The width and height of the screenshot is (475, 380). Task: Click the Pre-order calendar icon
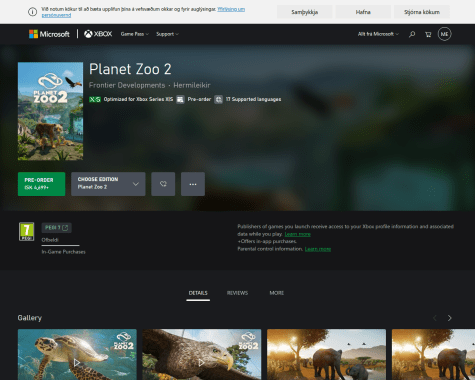(180, 99)
